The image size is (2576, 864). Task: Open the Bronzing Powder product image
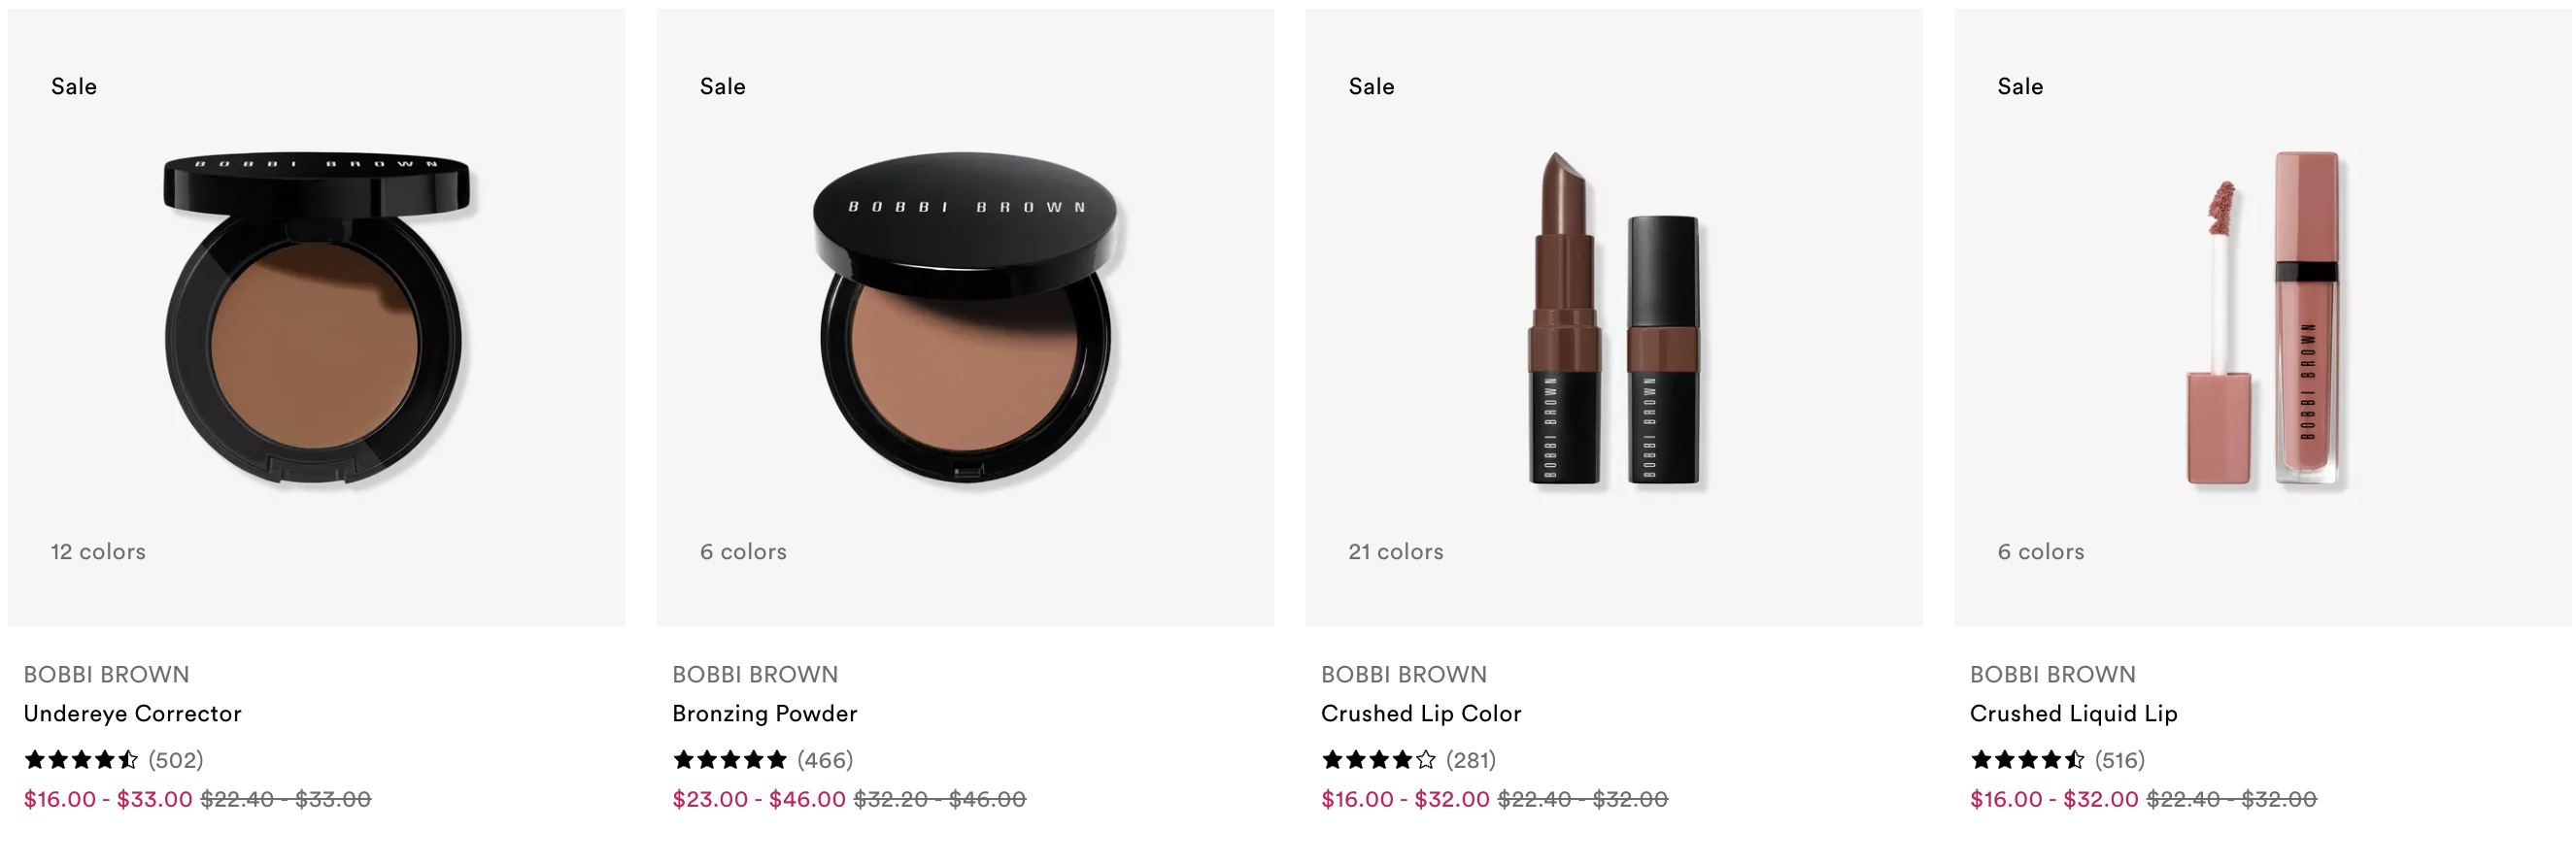click(965, 318)
